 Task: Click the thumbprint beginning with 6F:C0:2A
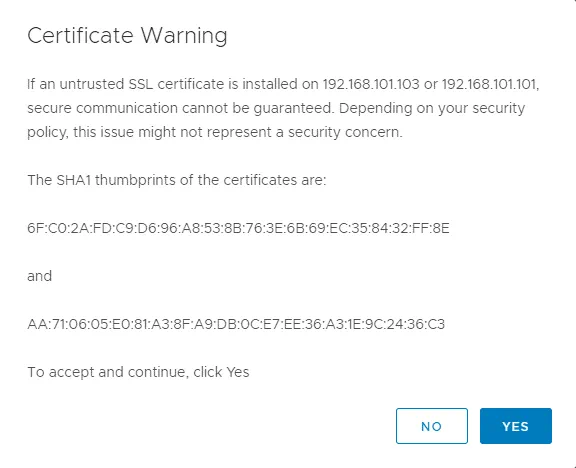point(238,228)
